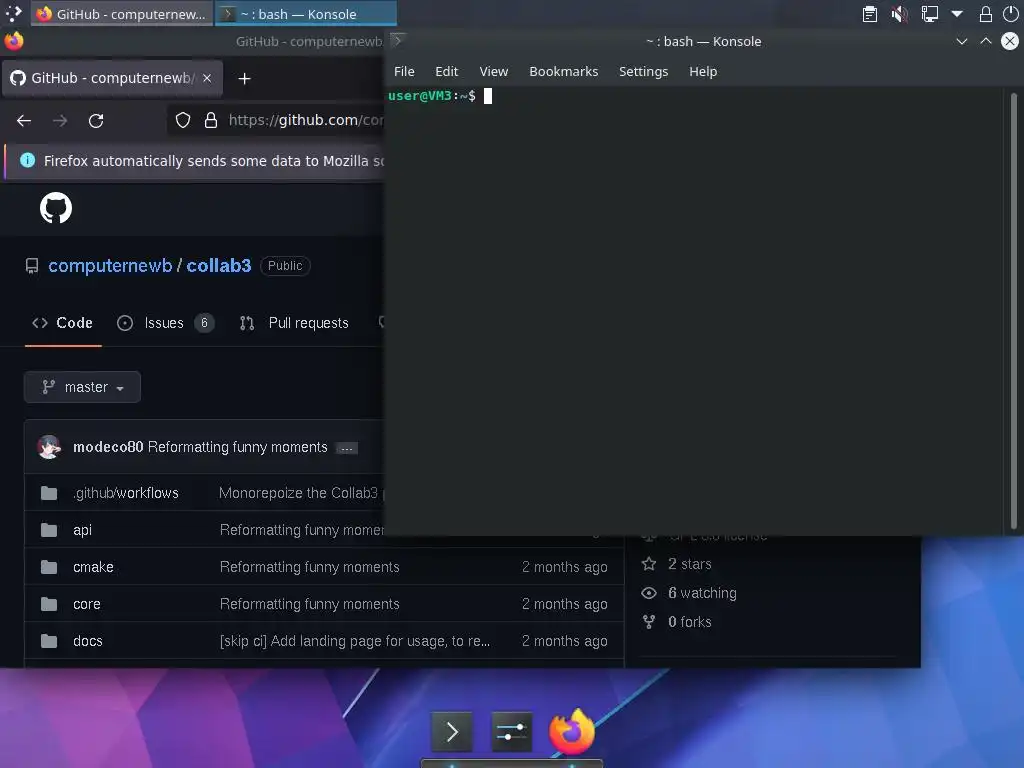The image size is (1024, 768).
Task: Click the Firefox data notice info icon
Action: click(x=27, y=161)
